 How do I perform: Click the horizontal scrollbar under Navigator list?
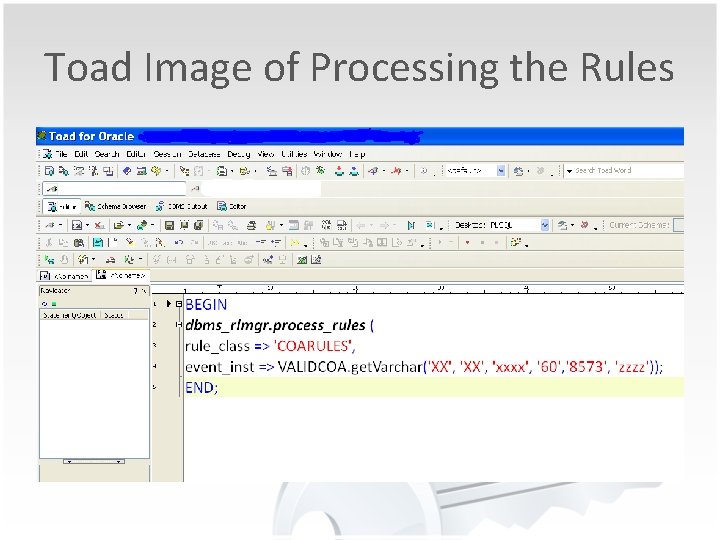tap(94, 461)
